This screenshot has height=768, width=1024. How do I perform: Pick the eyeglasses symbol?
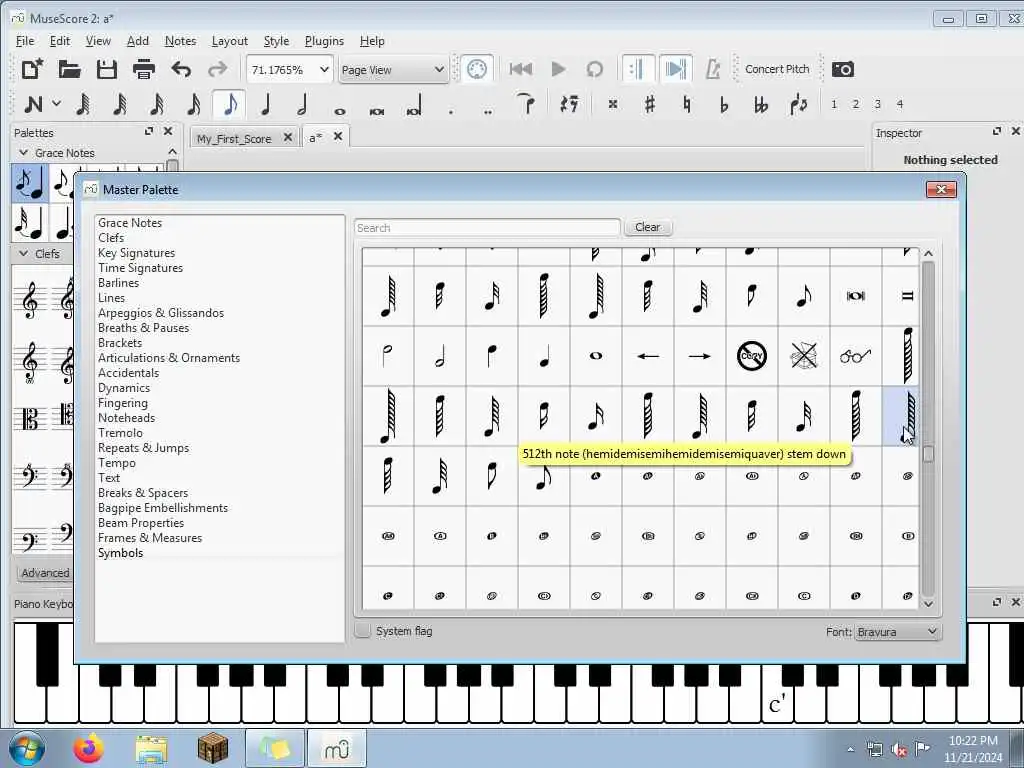tap(856, 356)
